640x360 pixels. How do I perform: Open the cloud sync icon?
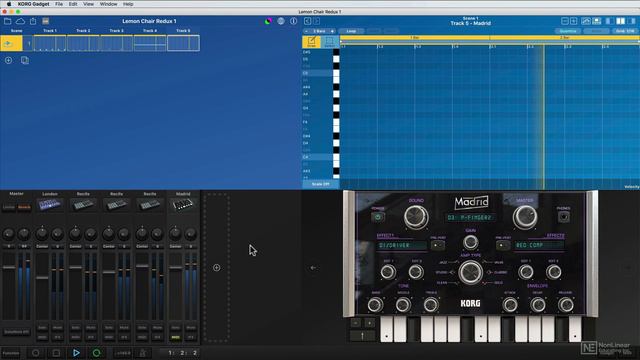point(20,21)
